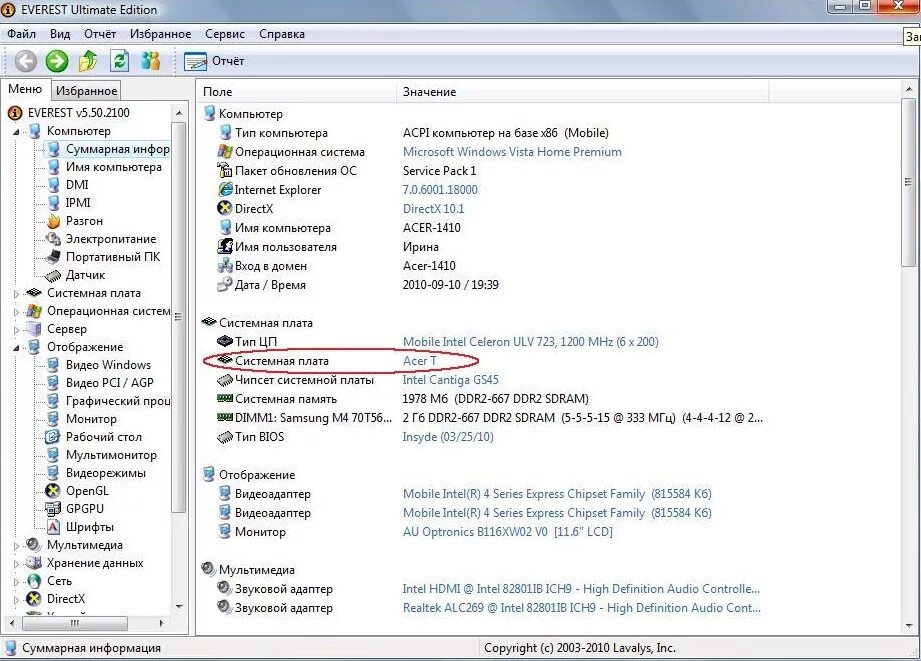Image resolution: width=921 pixels, height=661 pixels.
Task: Switch to the Избранное tab in sidebar
Action: tap(86, 90)
